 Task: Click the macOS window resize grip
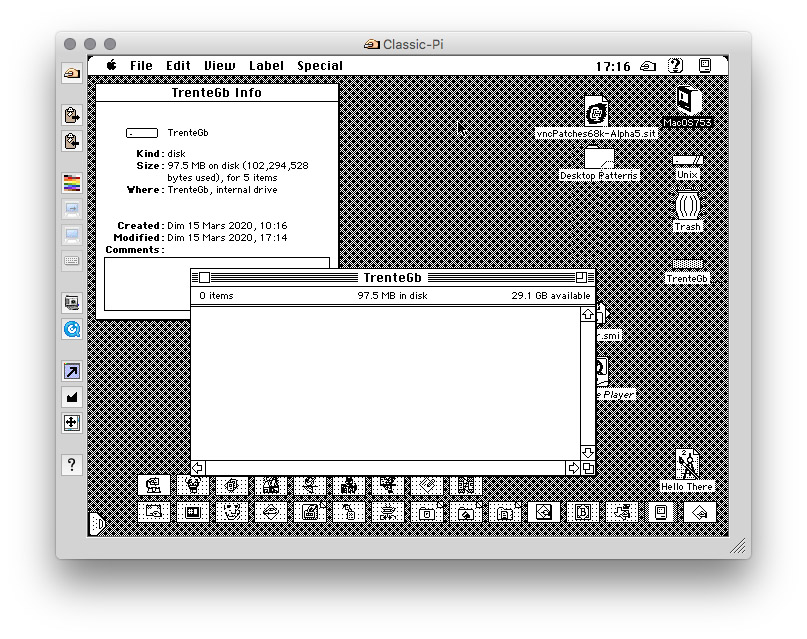coord(738,546)
